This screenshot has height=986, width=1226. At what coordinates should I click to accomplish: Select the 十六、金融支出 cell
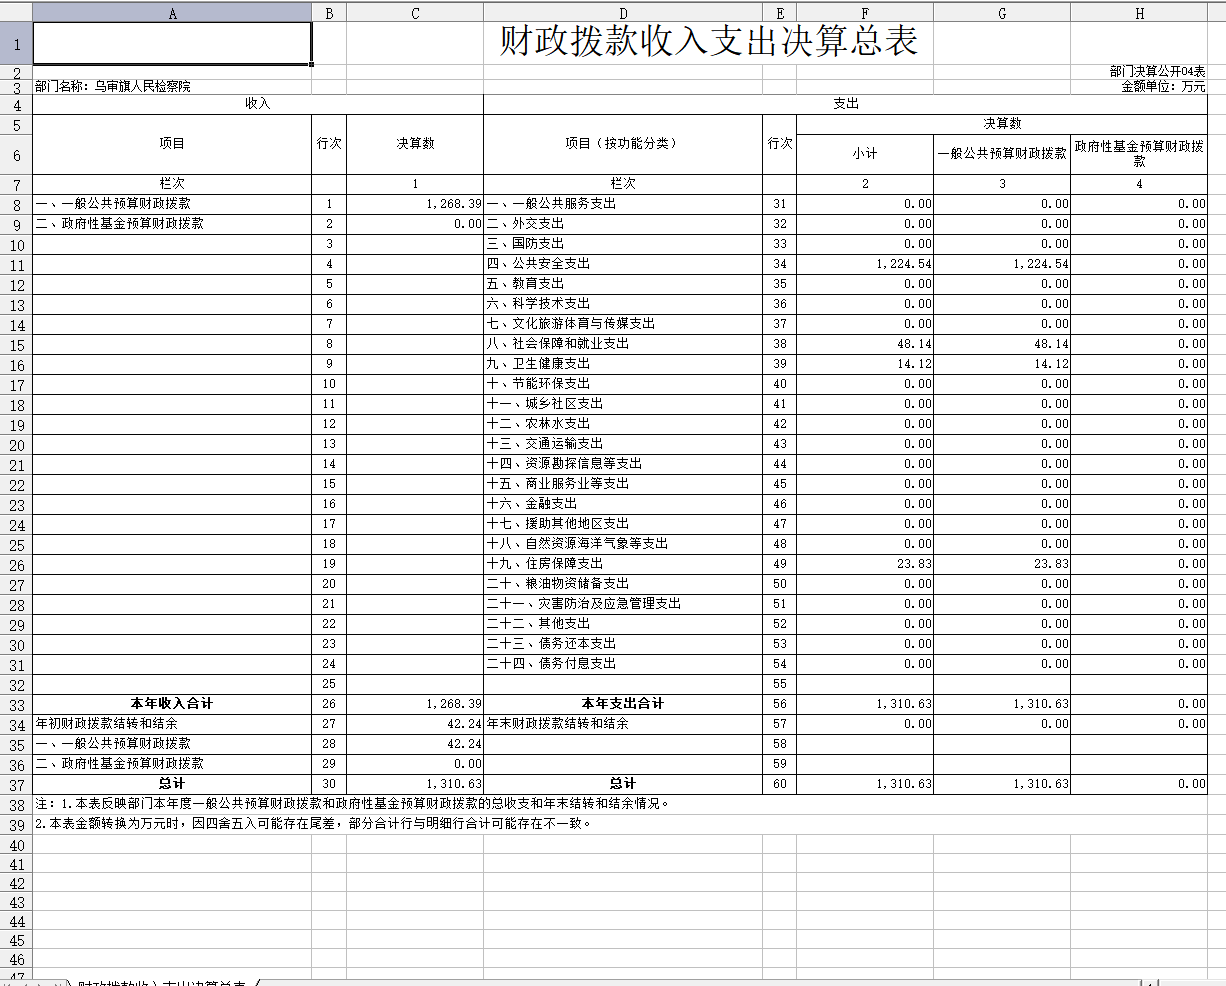click(x=623, y=504)
